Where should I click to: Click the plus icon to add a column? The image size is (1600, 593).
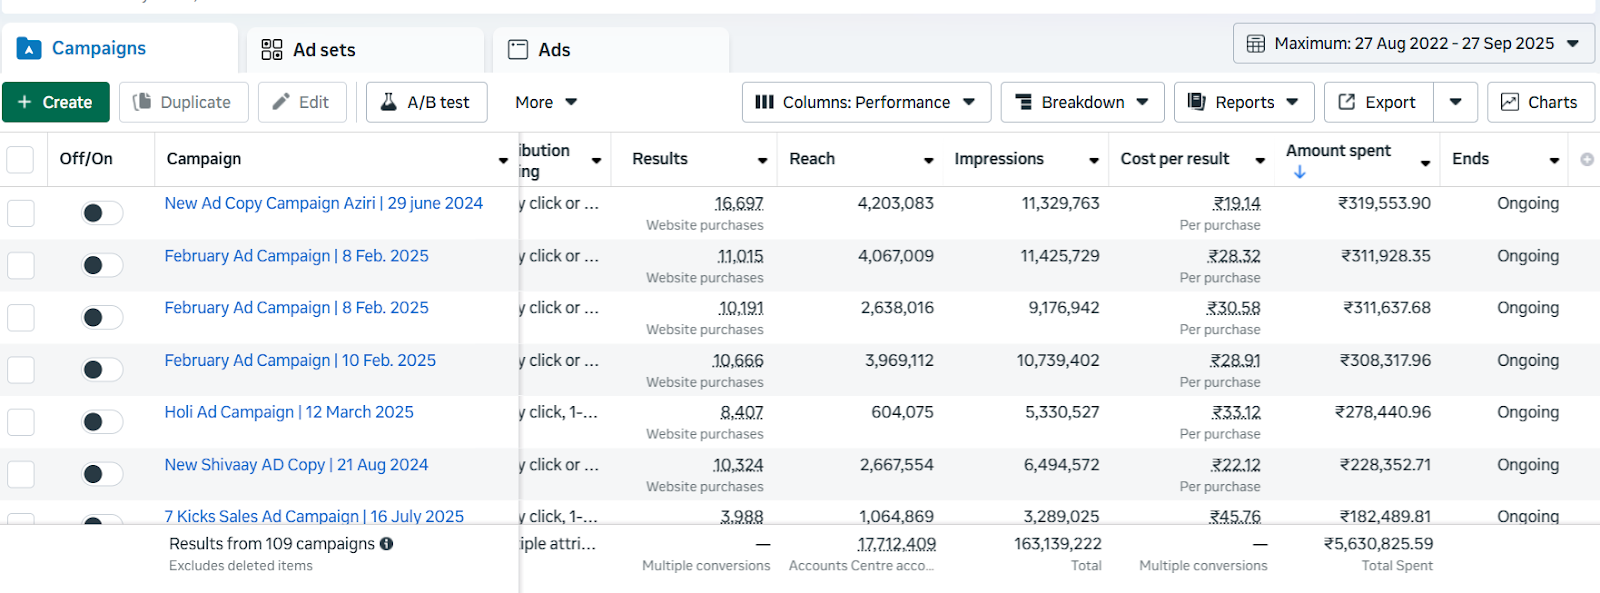tap(1586, 159)
